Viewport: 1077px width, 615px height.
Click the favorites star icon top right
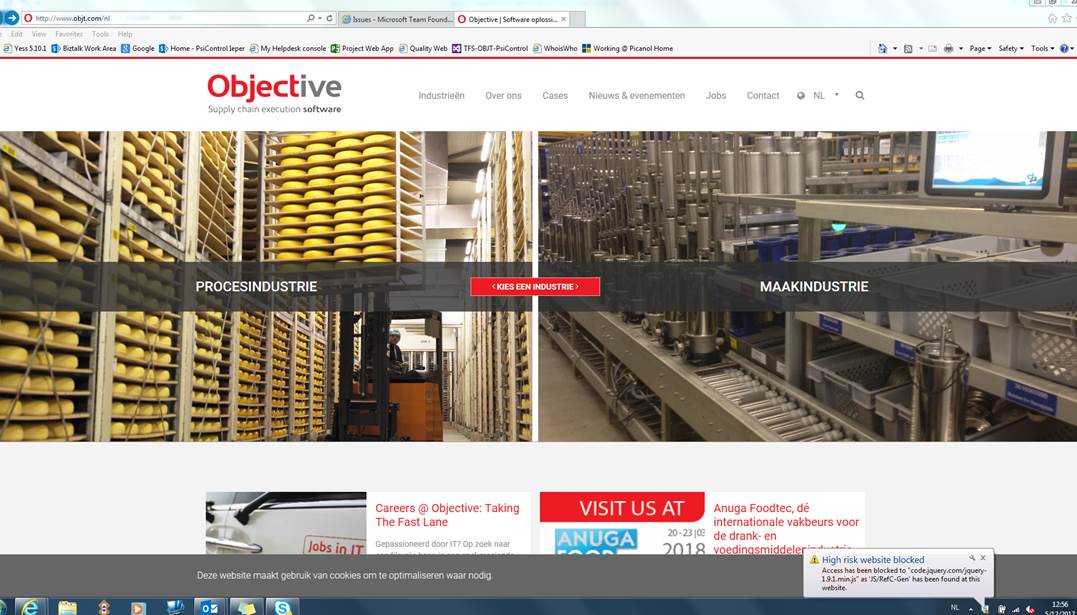[x=1067, y=19]
